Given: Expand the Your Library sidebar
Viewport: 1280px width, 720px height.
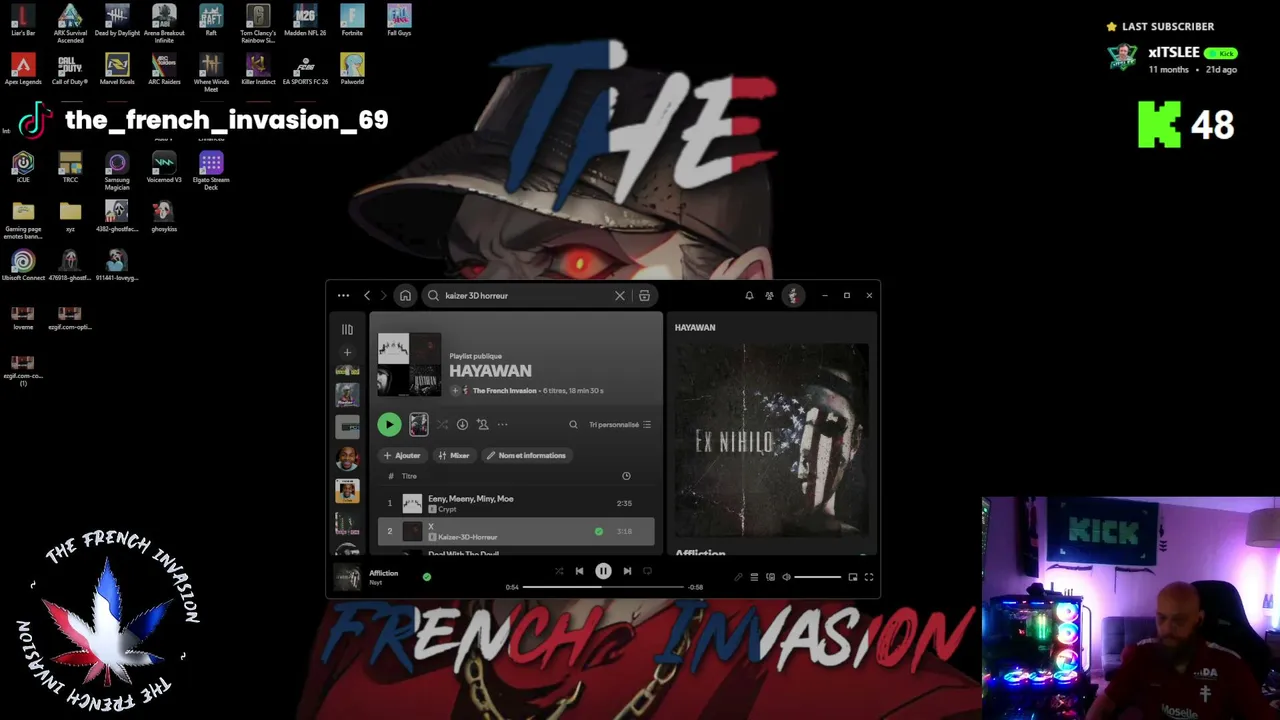Looking at the screenshot, I should tap(347, 329).
